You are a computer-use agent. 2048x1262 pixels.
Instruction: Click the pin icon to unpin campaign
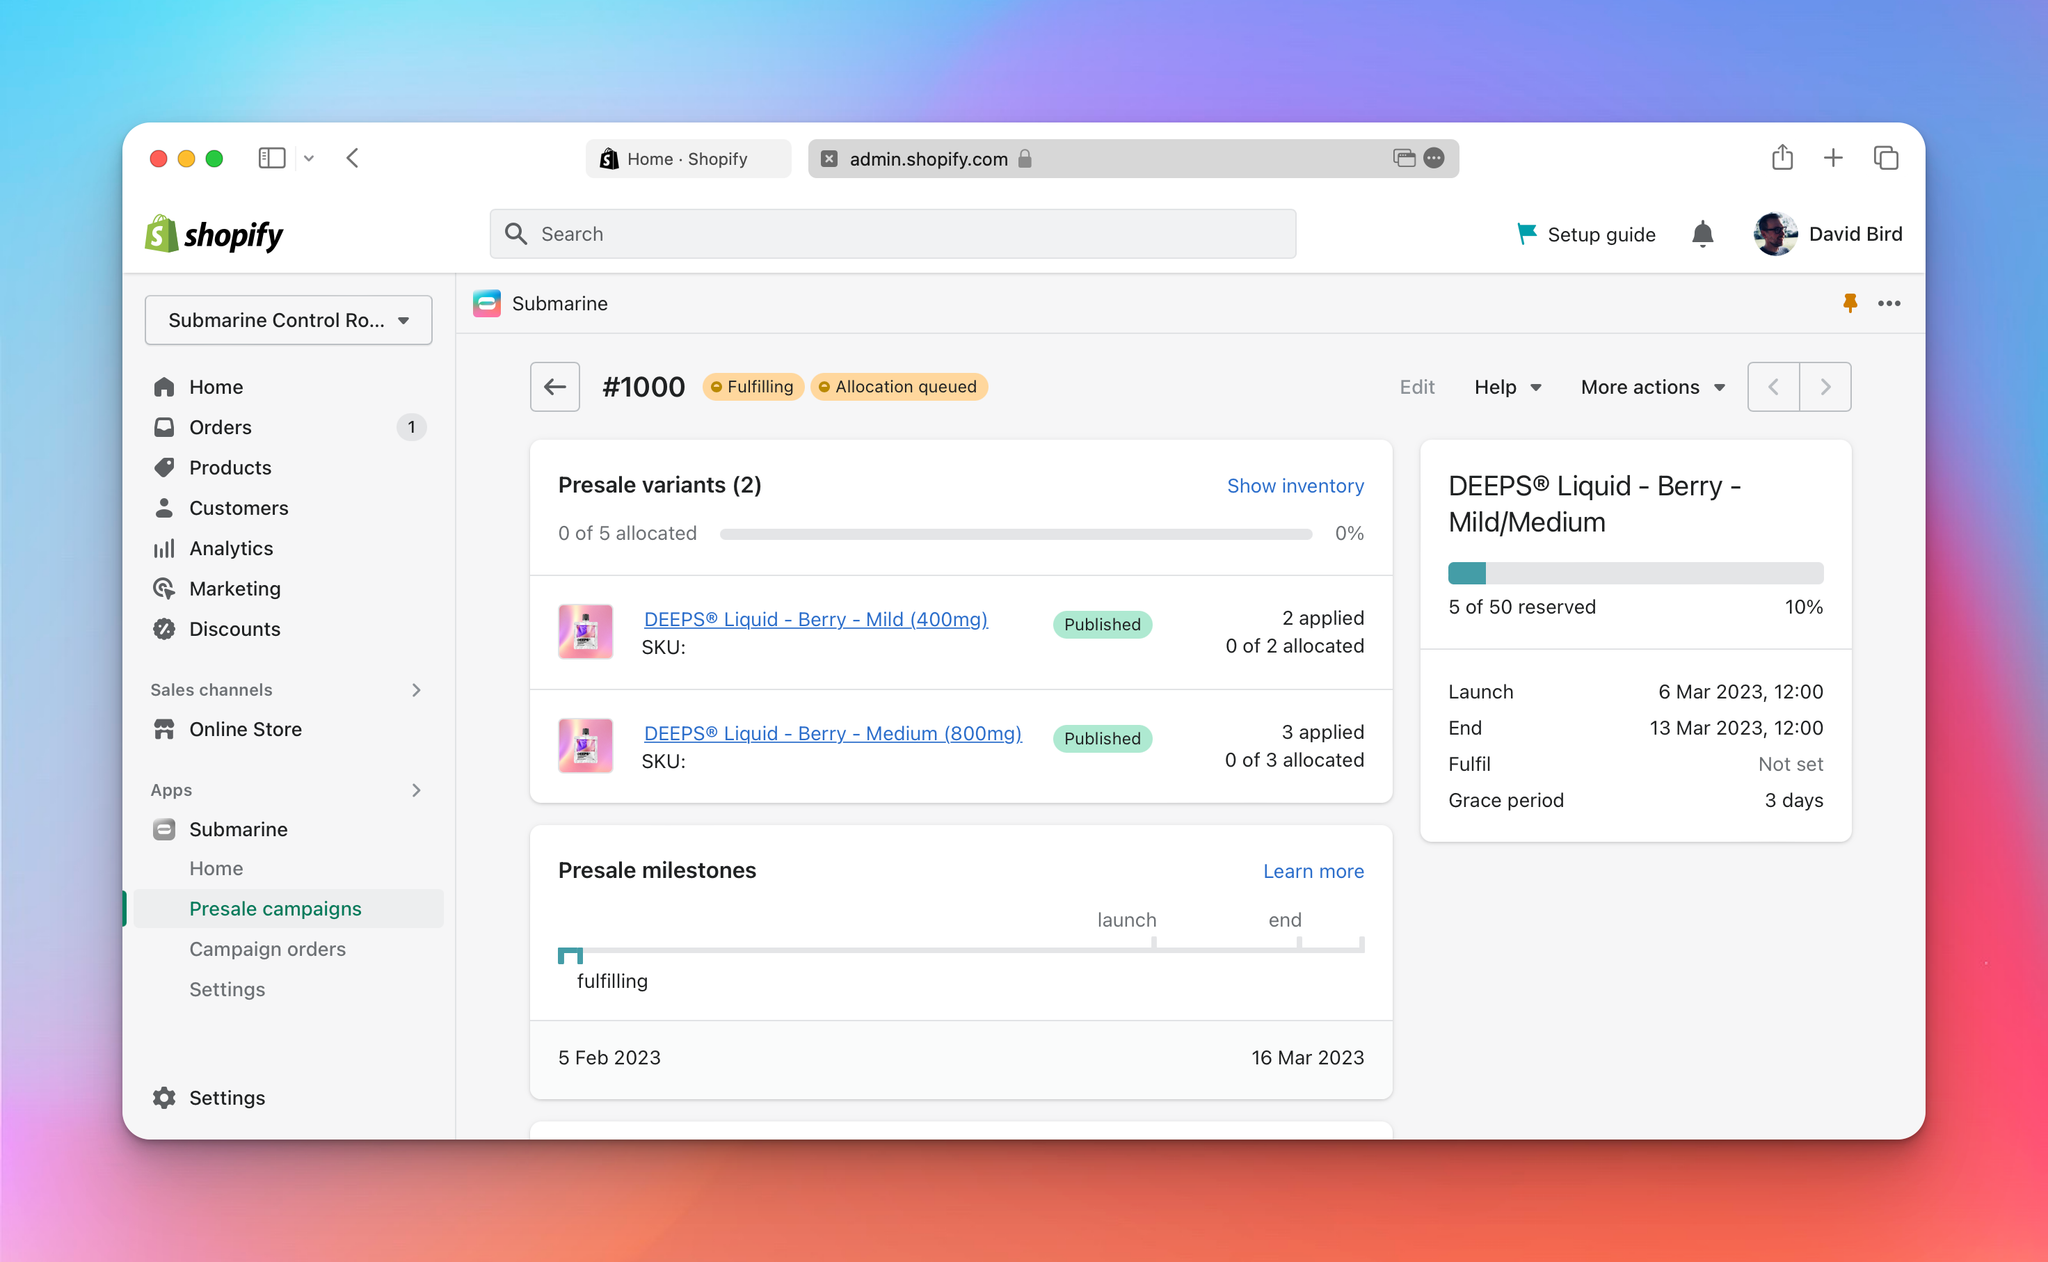[x=1851, y=303]
